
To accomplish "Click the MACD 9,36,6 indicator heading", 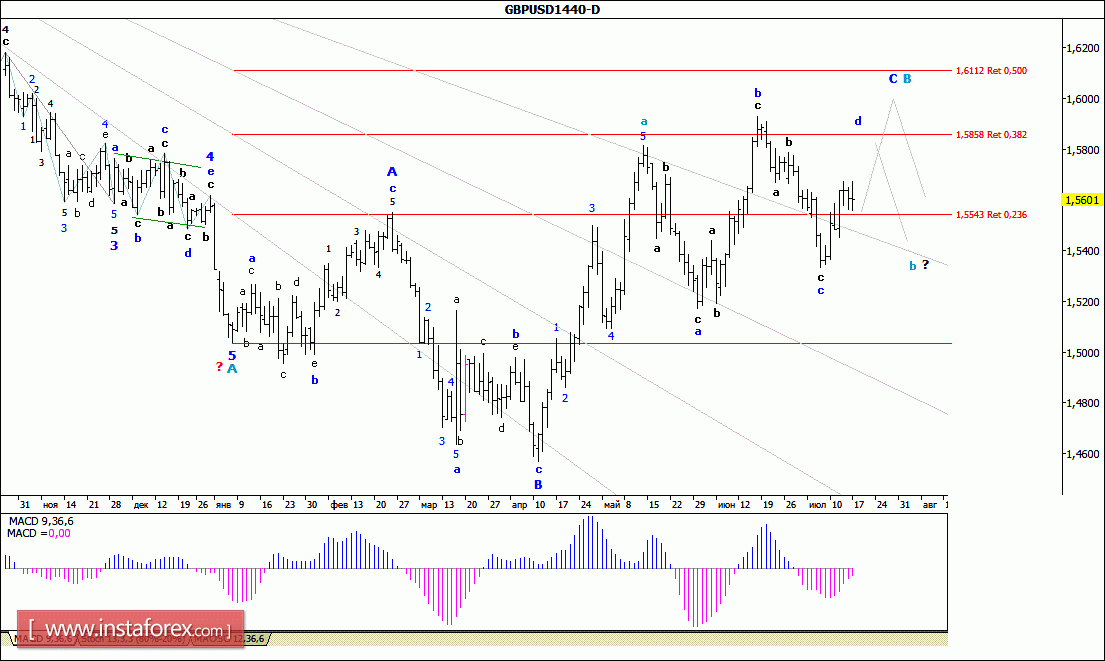I will coord(40,521).
